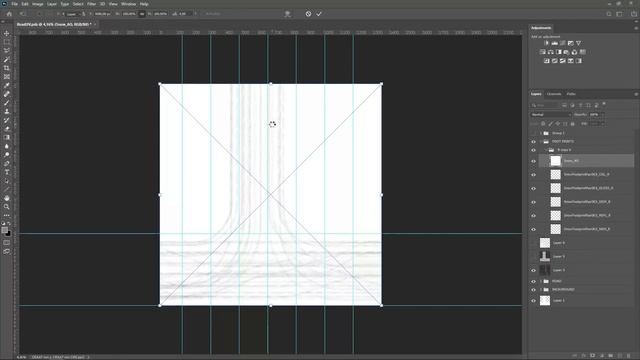Select the Move tool
The image size is (640, 360).
(7, 33)
